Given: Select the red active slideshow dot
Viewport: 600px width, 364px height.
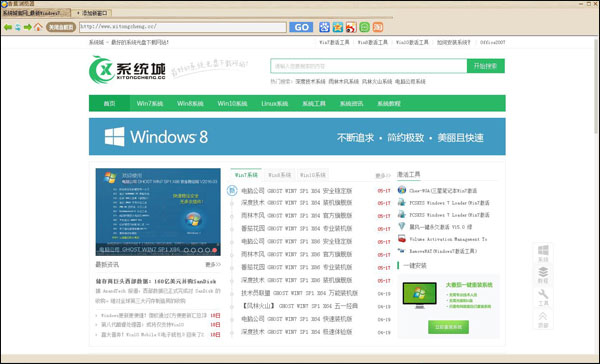Looking at the screenshot, I should pos(215,250).
